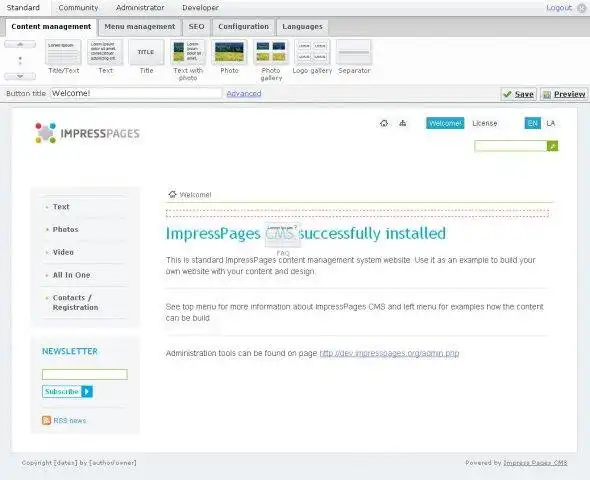Click the widget list scroll-up arrow
Viewport: 590px width, 480px height.
[20, 44]
